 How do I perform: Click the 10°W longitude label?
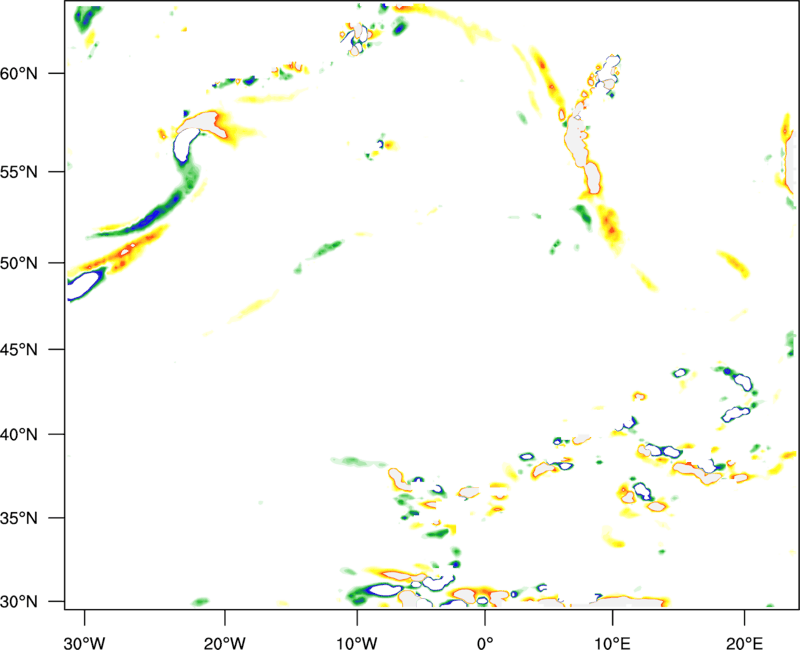(x=357, y=643)
